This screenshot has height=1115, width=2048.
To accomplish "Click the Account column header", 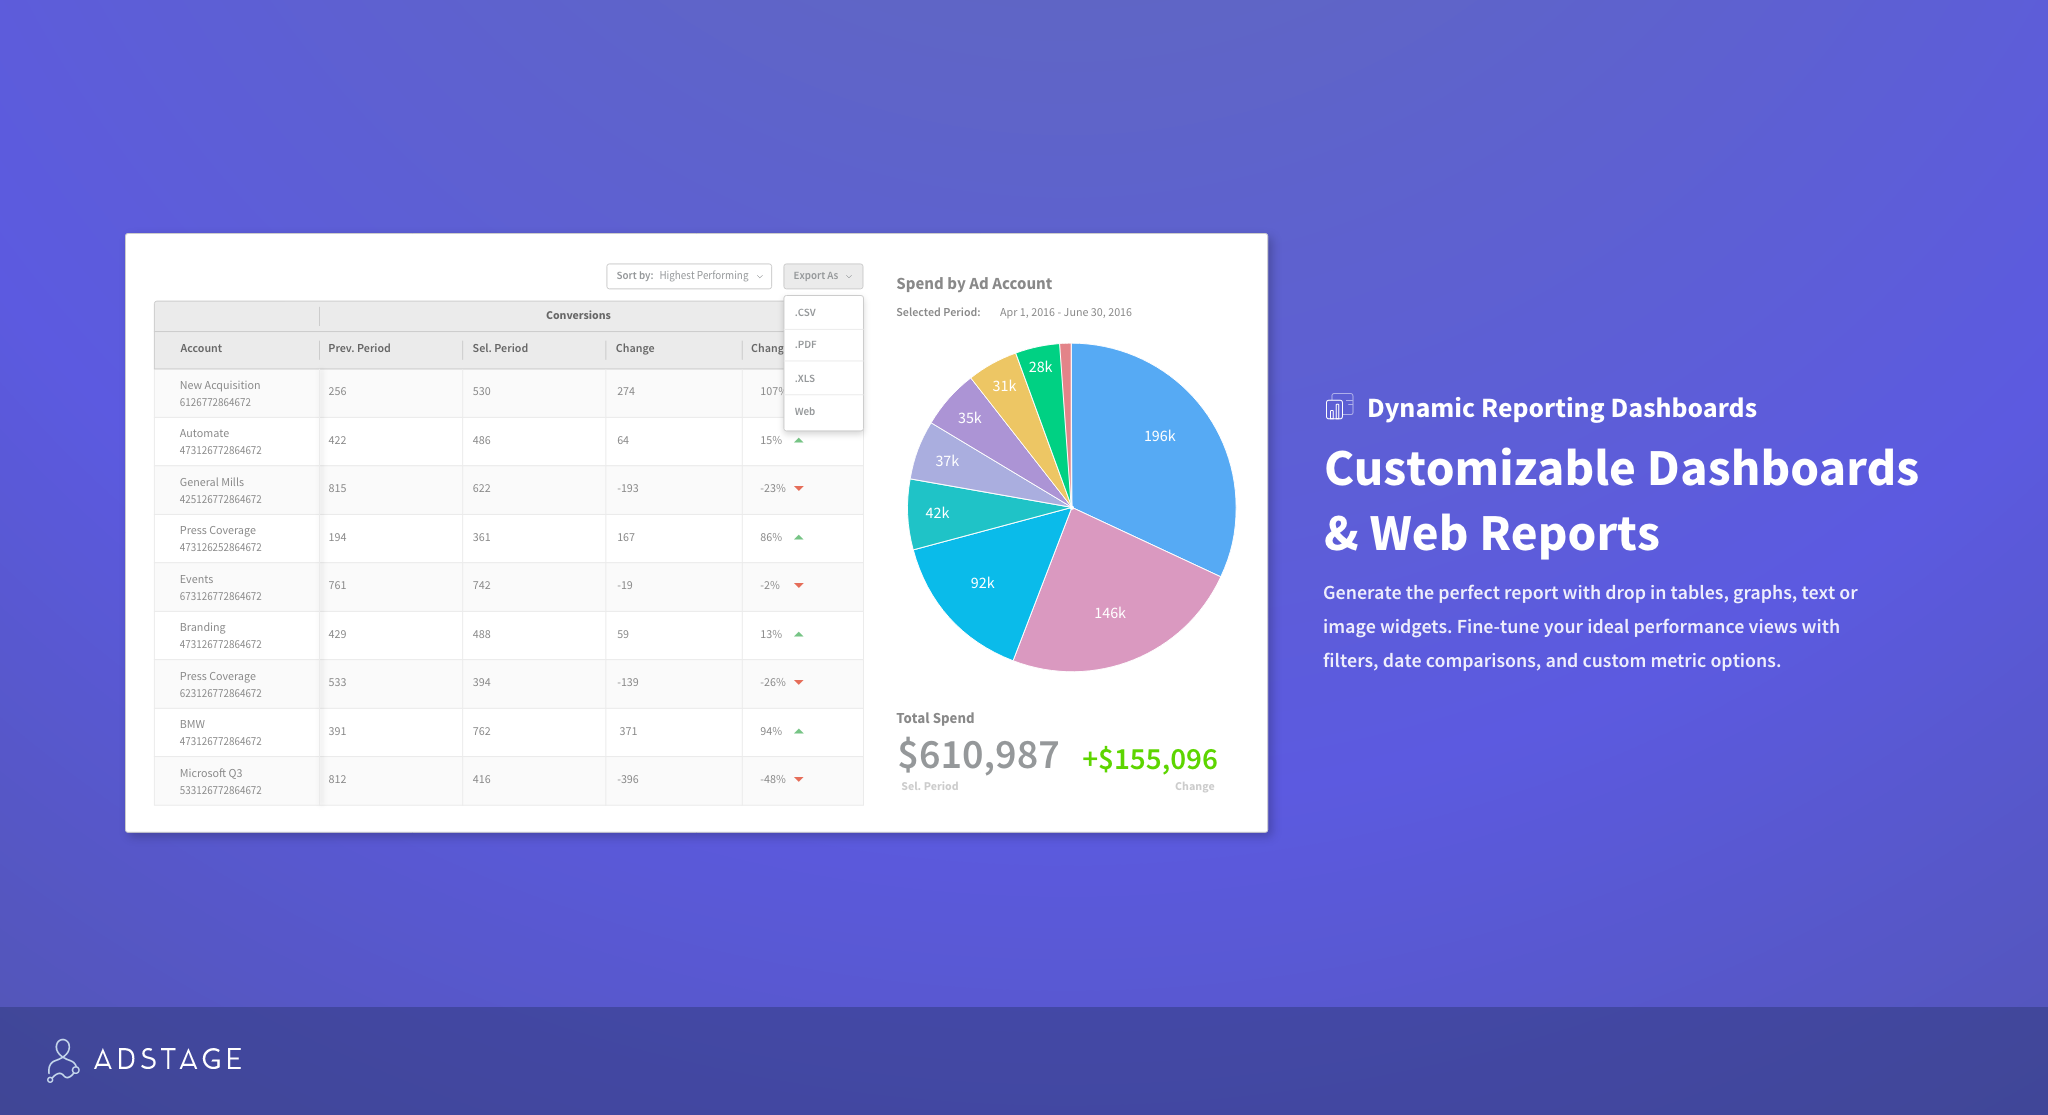I will coord(201,349).
